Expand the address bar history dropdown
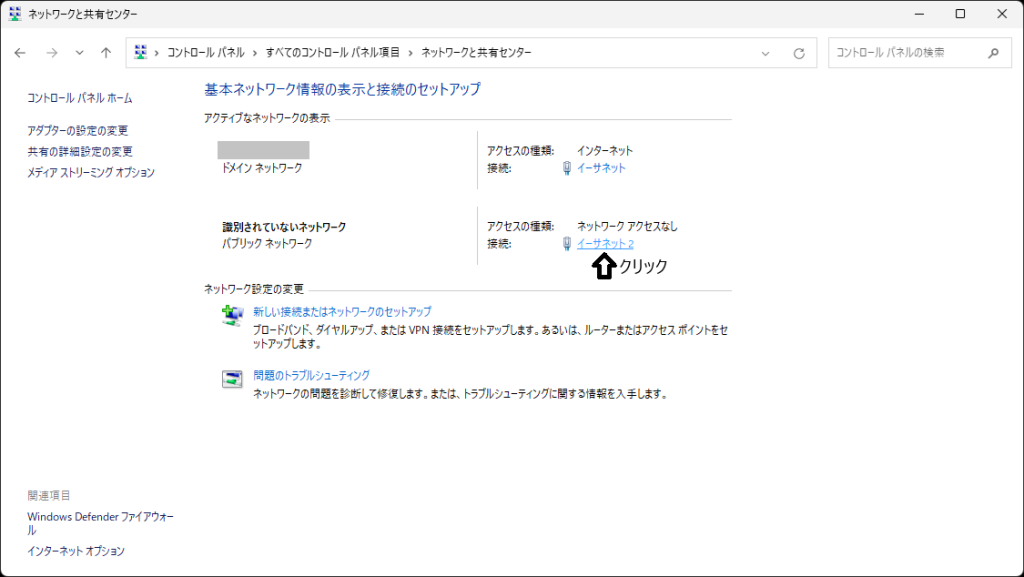The image size is (1024, 577). 766,53
